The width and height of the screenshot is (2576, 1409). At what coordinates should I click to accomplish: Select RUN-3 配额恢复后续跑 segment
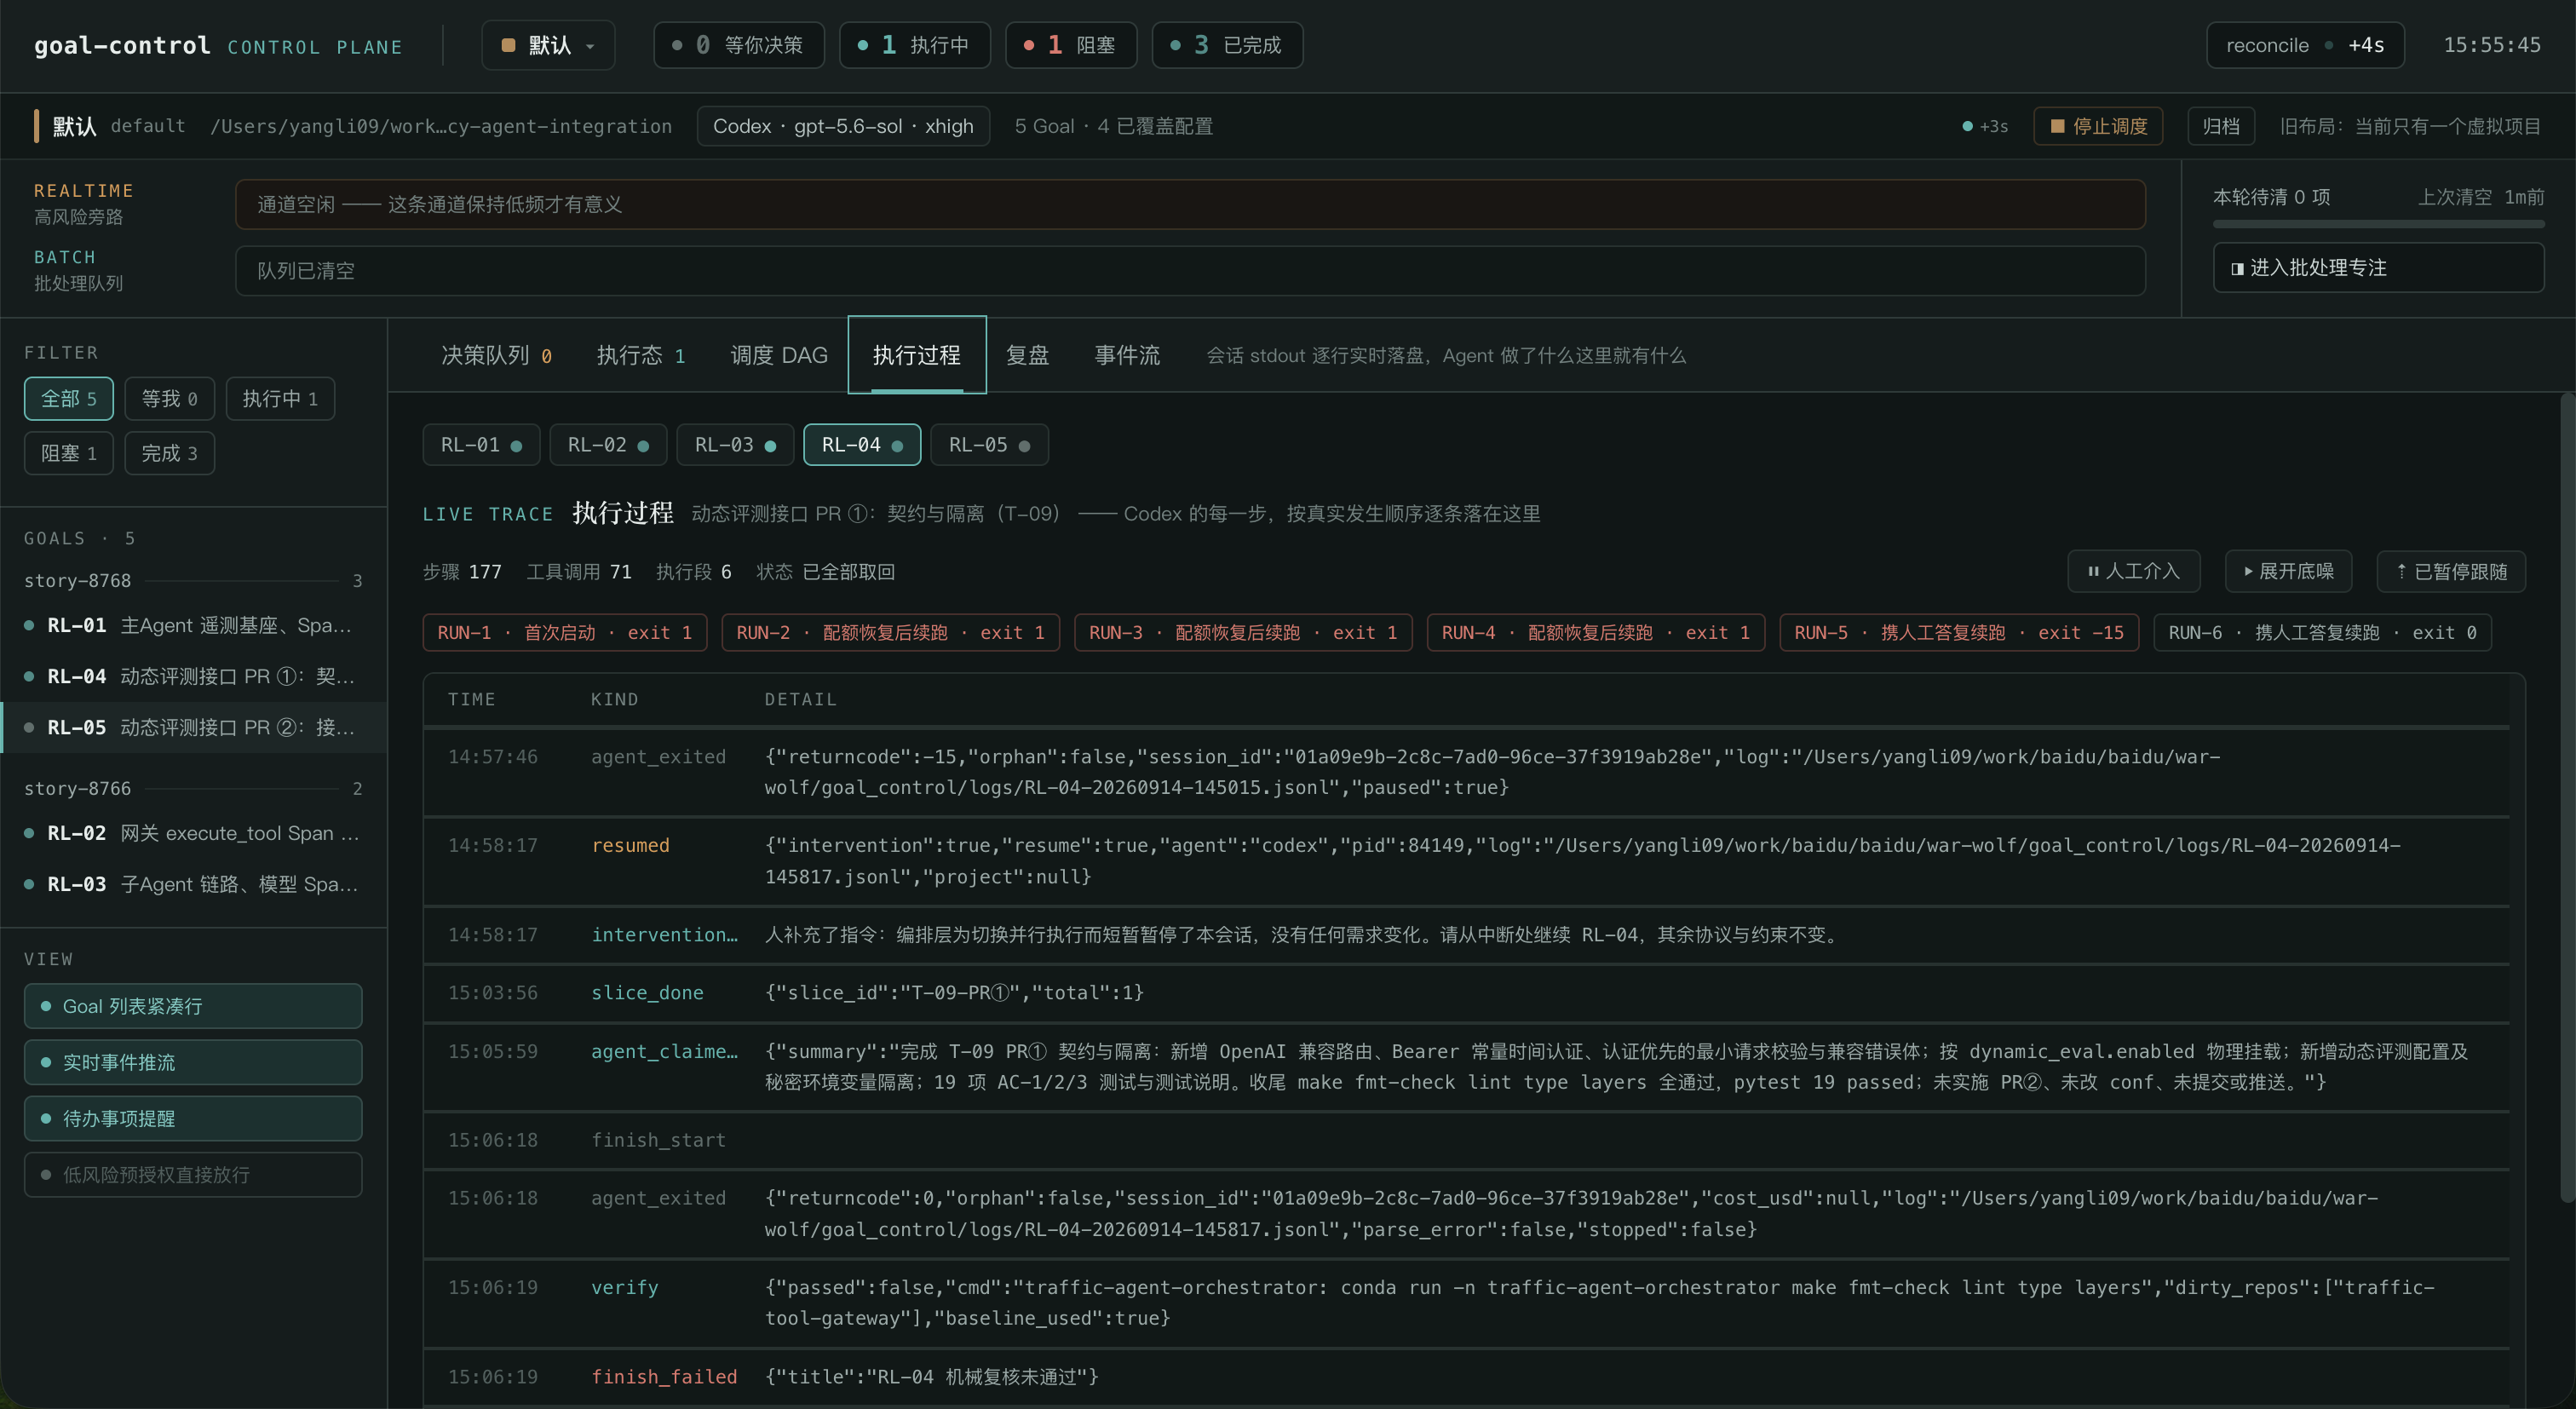tap(1243, 632)
